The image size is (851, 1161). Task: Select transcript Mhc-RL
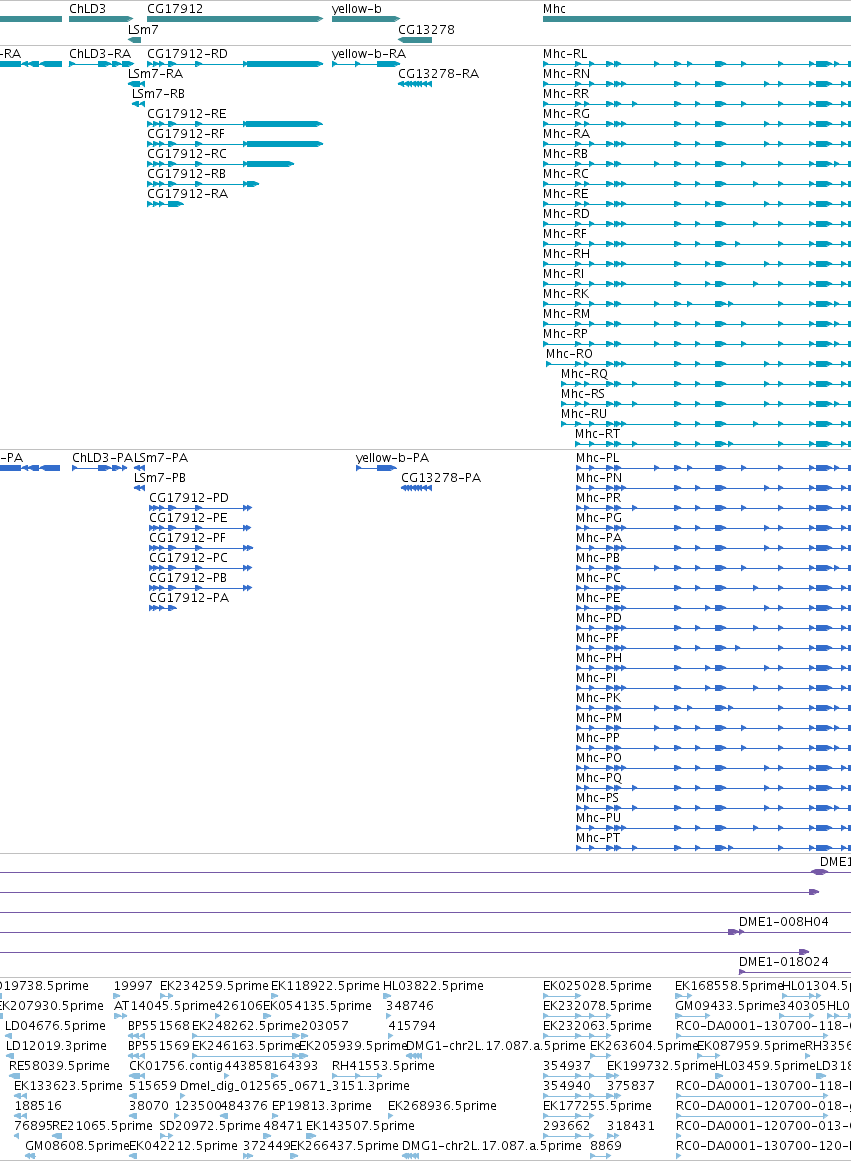565,54
